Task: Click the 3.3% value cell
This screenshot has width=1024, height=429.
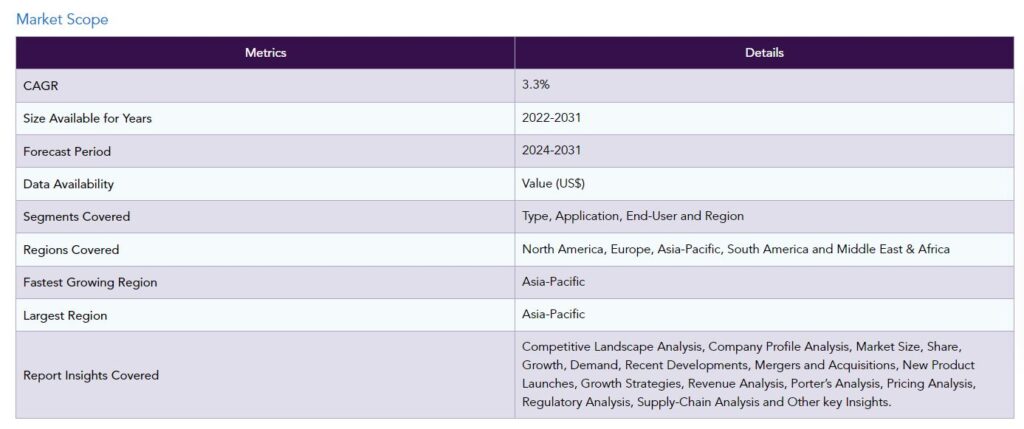Action: tap(764, 86)
